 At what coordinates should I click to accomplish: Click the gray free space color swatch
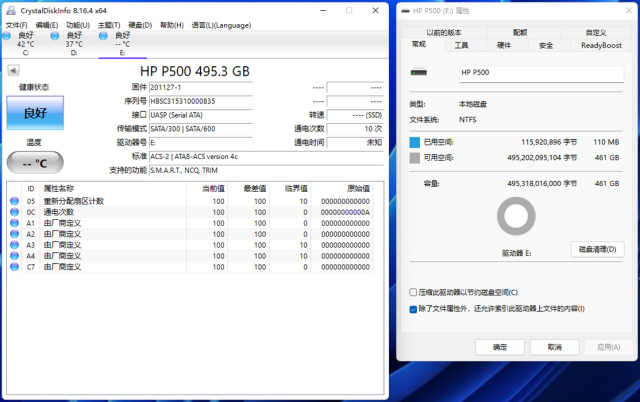415,158
